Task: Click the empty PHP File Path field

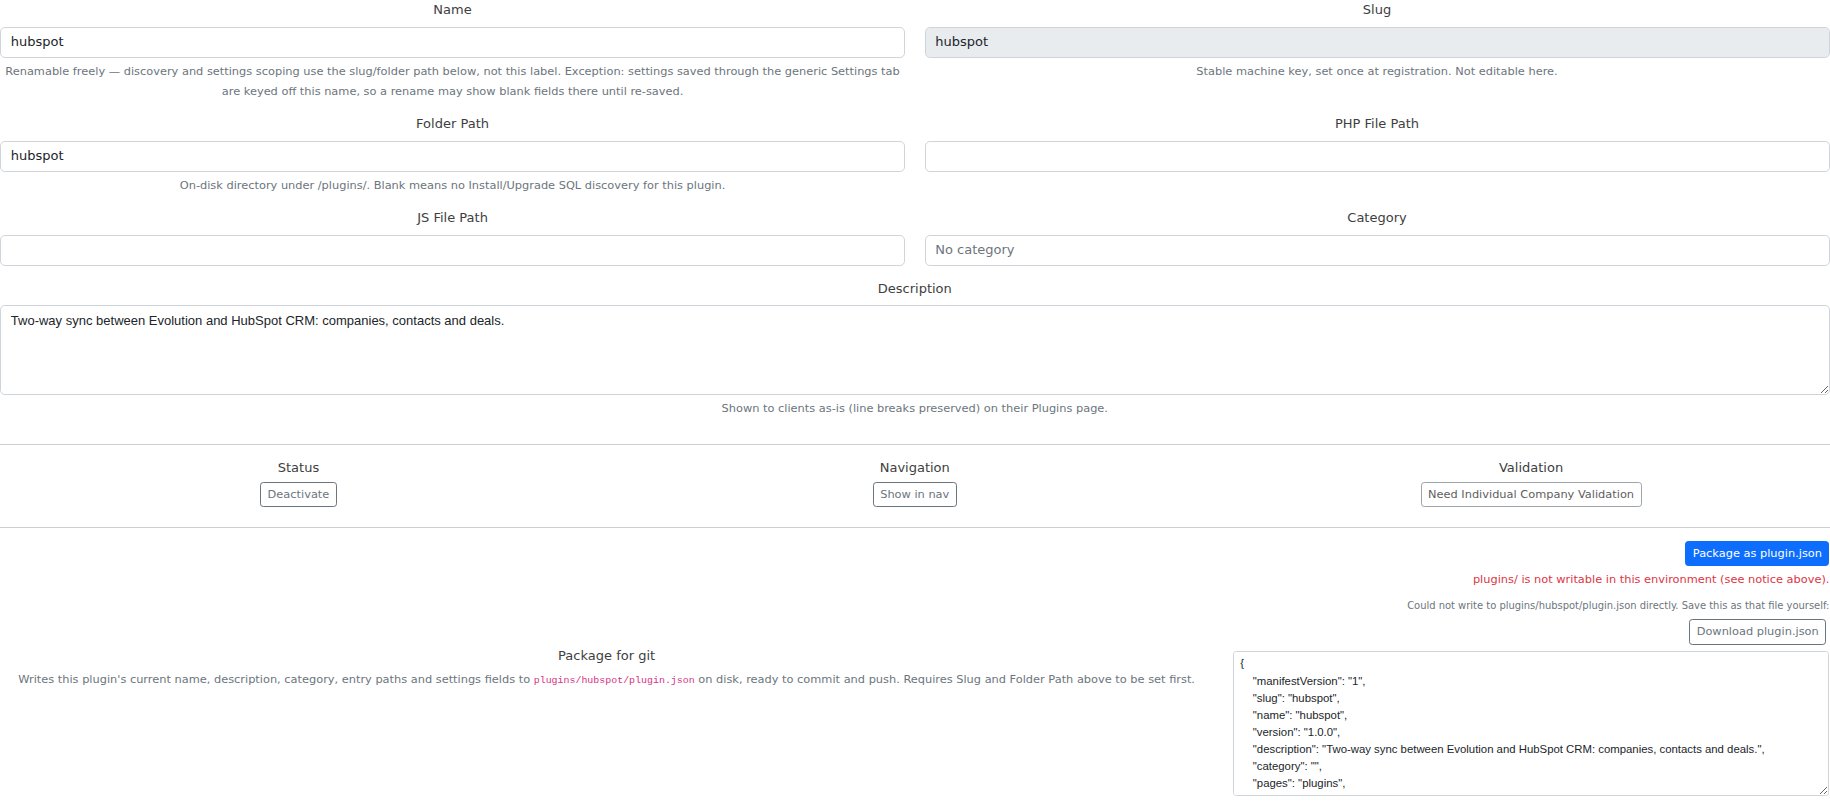Action: pos(1377,156)
